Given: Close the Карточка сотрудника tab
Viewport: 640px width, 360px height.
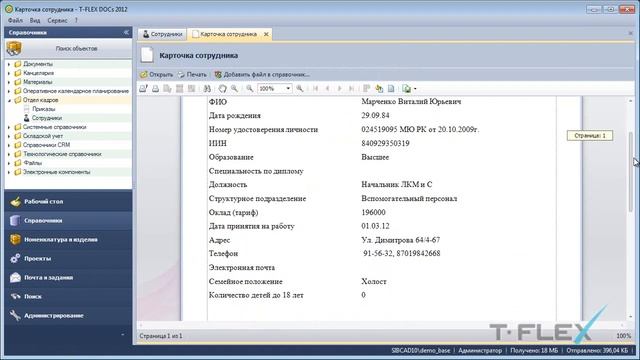Looking at the screenshot, I should 266,34.
